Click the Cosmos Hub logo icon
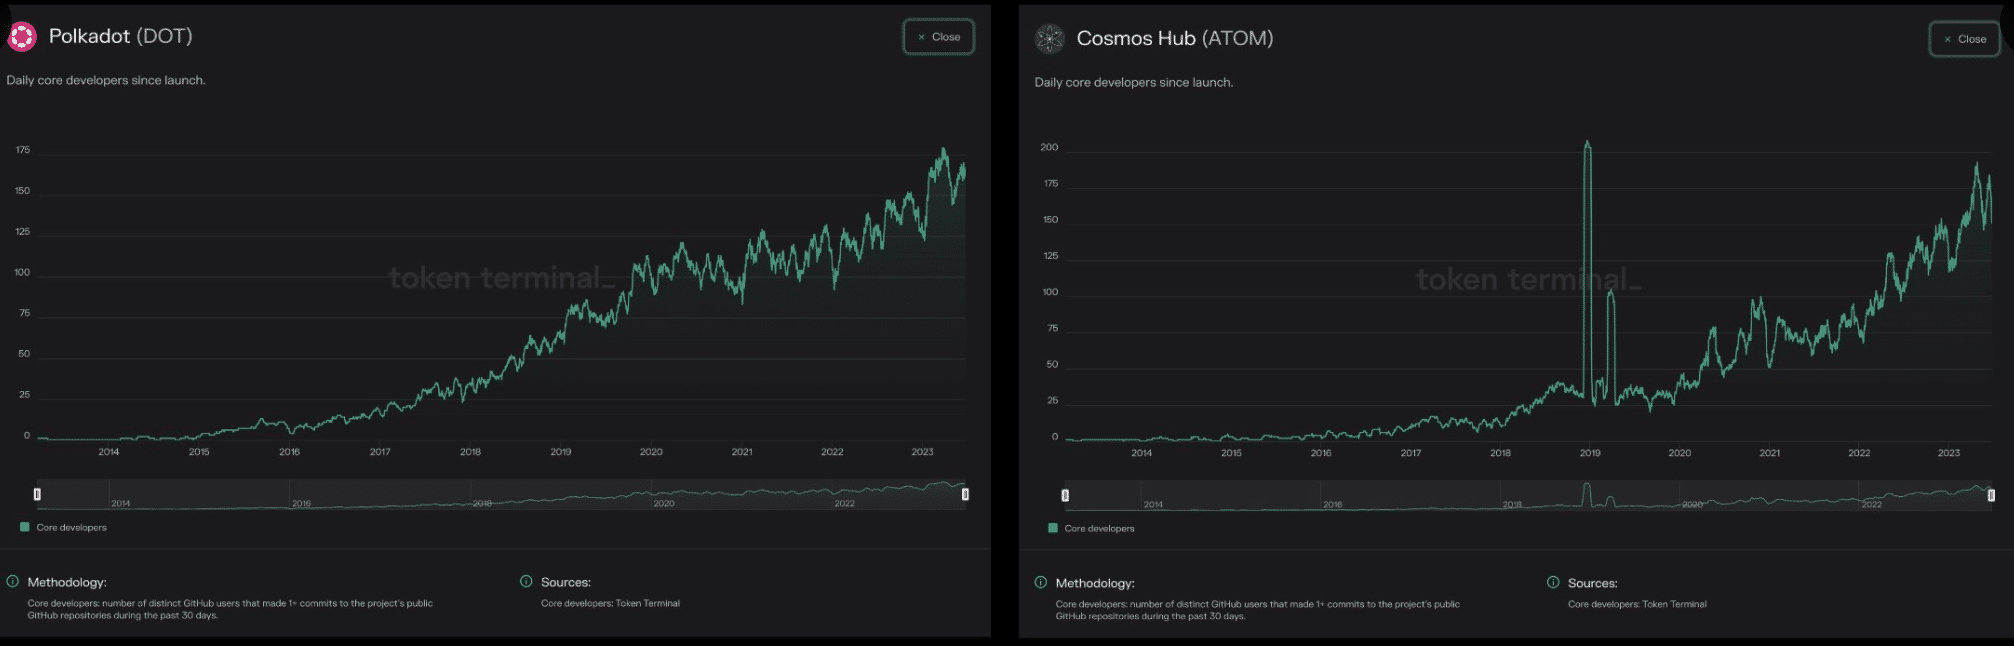Viewport: 2014px width, 646px height. click(x=1049, y=39)
